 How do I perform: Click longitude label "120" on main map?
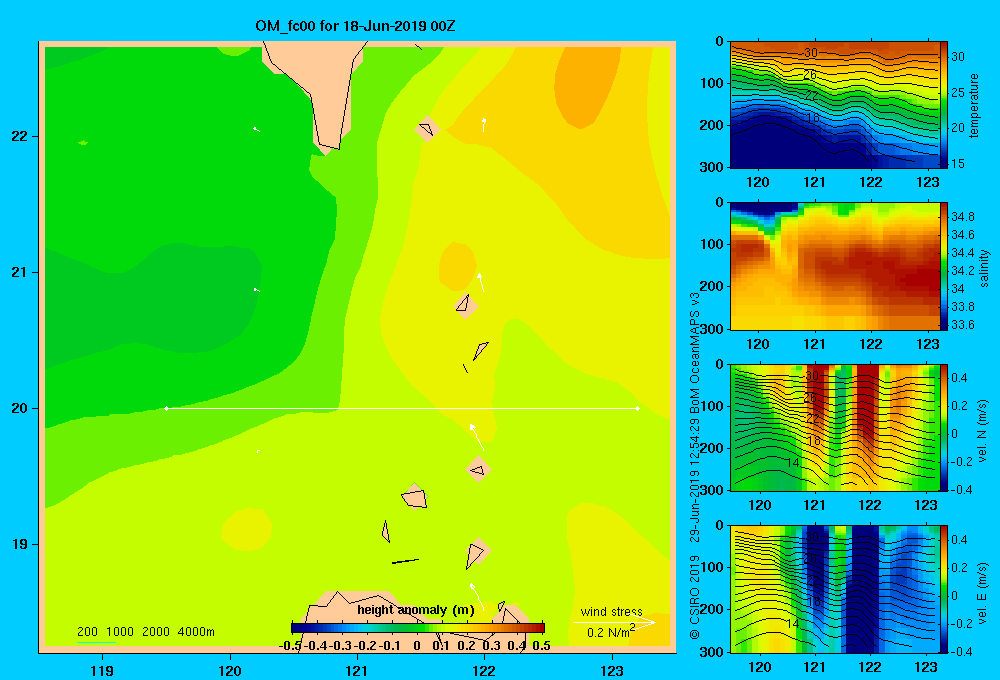pos(230,670)
